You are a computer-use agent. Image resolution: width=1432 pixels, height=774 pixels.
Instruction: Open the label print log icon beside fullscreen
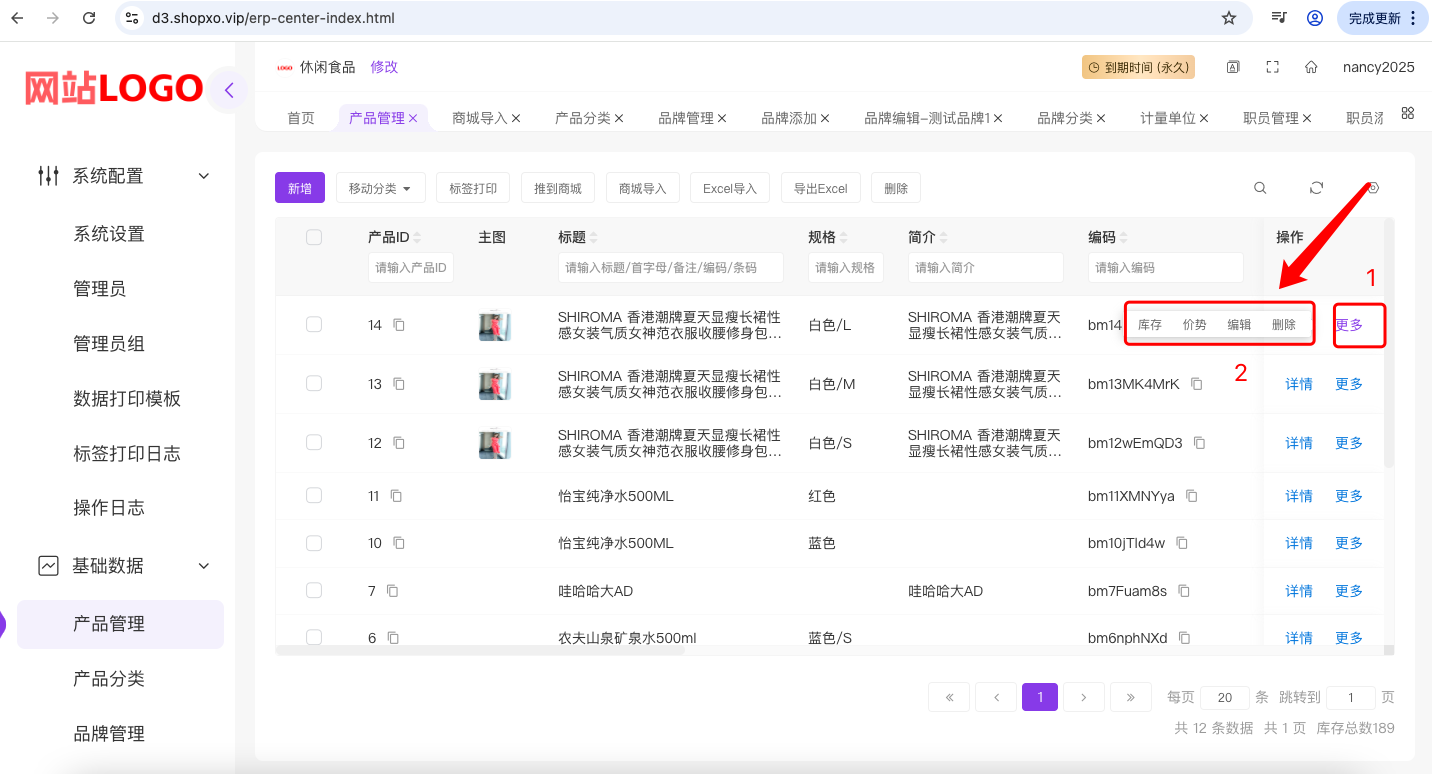[x=1233, y=66]
